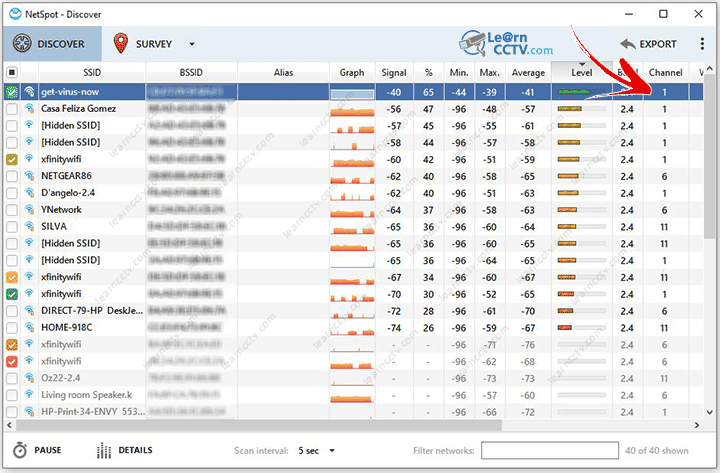Screen dimensions: 720x473
Task: Click the level bar for D'angelo-2.4
Action: pyautogui.click(x=582, y=193)
